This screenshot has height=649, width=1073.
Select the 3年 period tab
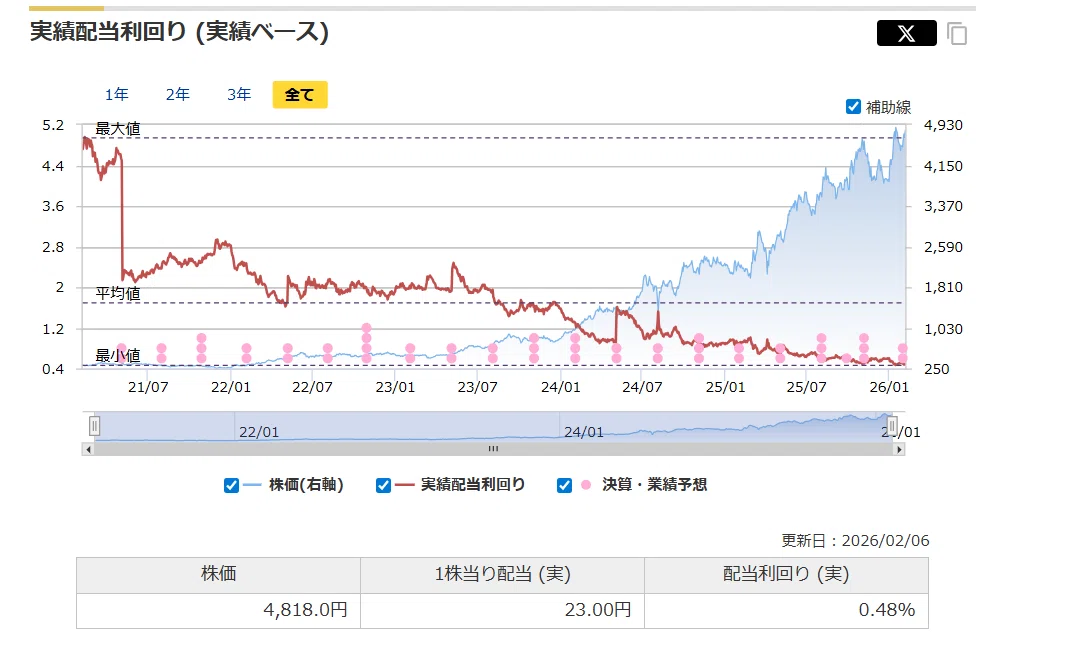pos(239,94)
